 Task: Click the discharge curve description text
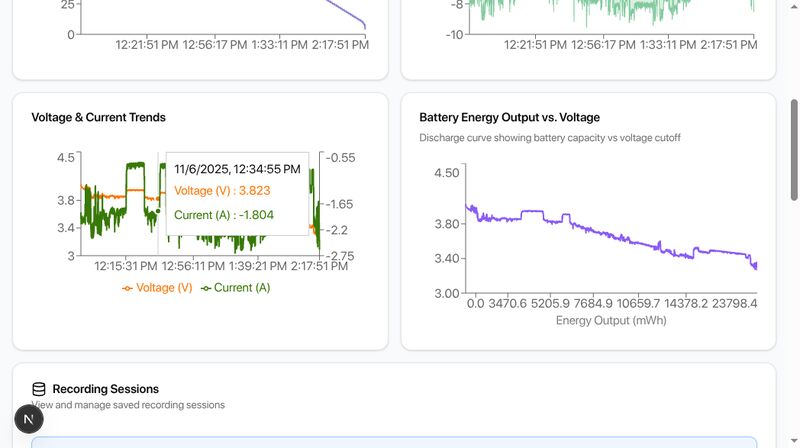(549, 138)
